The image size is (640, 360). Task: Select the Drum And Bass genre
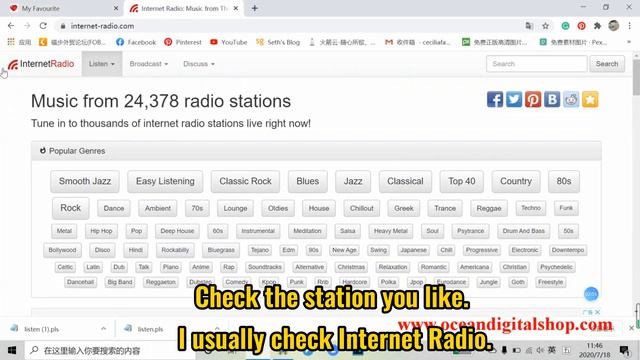click(x=524, y=231)
